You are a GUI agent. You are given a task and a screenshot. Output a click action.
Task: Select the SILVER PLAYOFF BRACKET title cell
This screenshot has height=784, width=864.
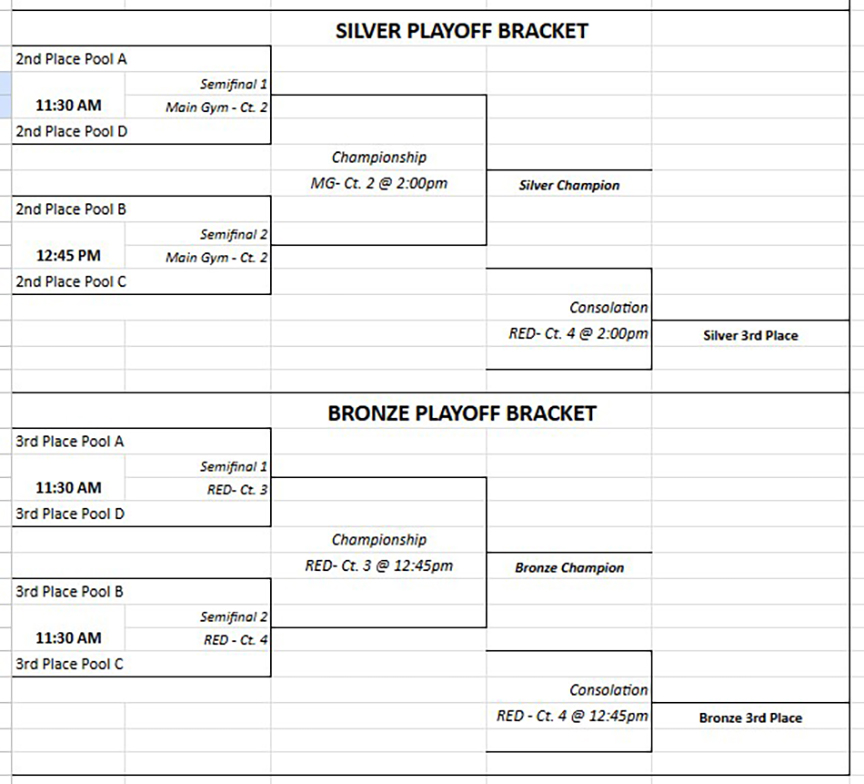click(x=461, y=31)
